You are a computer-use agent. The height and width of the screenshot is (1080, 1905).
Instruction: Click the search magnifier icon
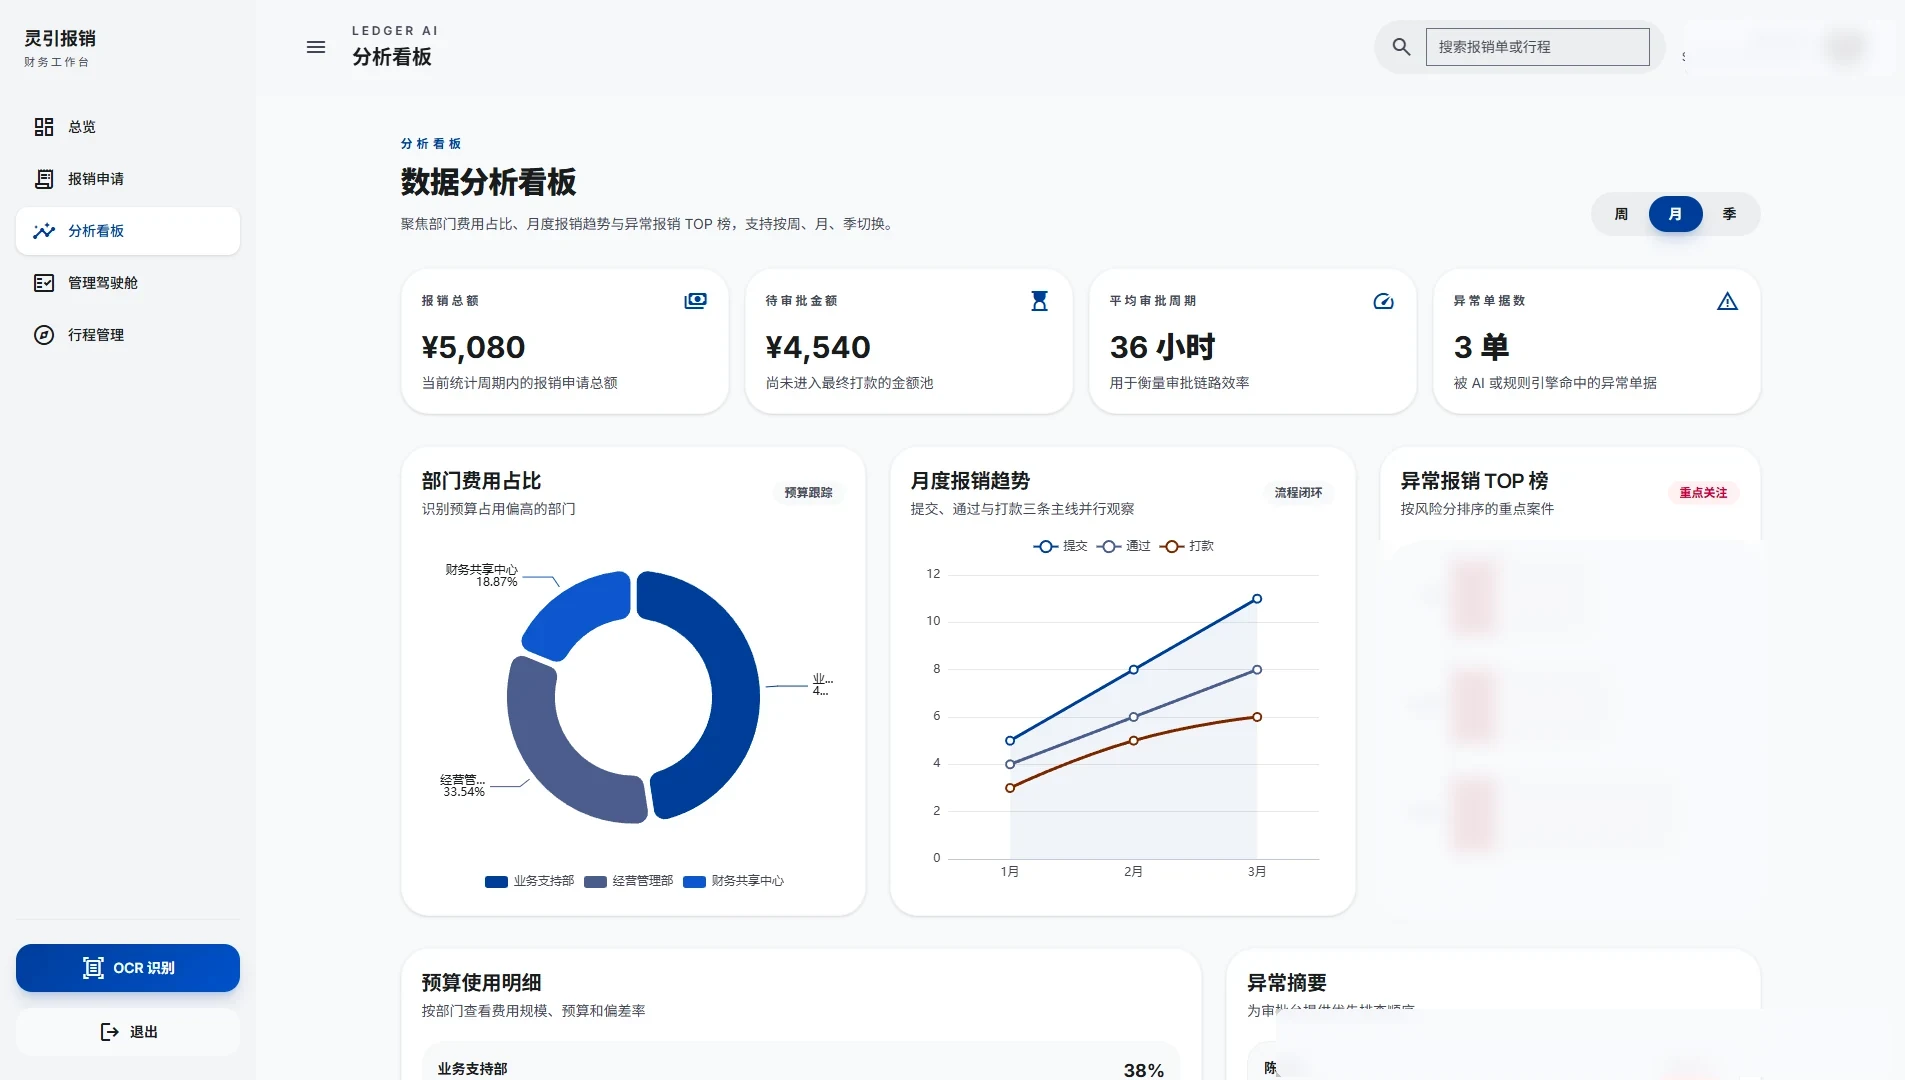(x=1401, y=47)
